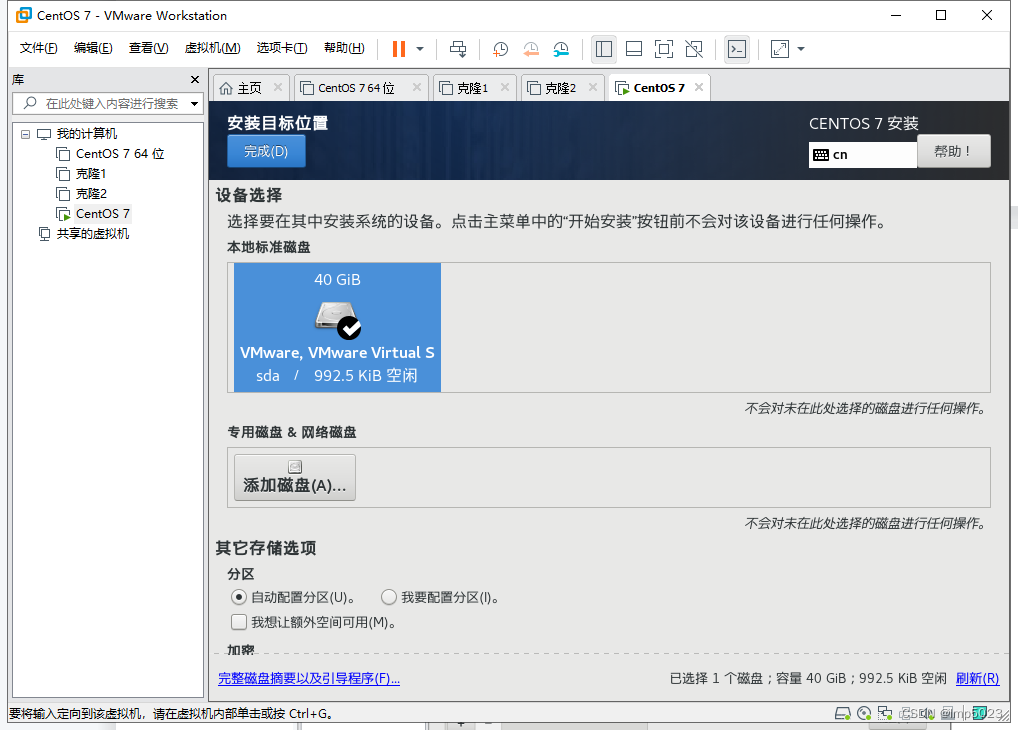Open the 选项卡(T) menu

point(282,48)
